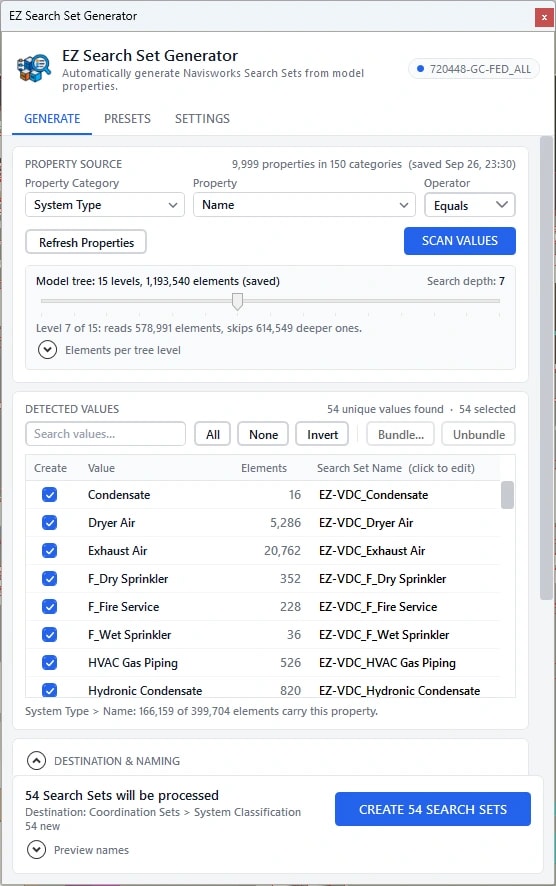Uncheck the Condensate checkbox
Screen dimensions: 556x886
pos(50,495)
